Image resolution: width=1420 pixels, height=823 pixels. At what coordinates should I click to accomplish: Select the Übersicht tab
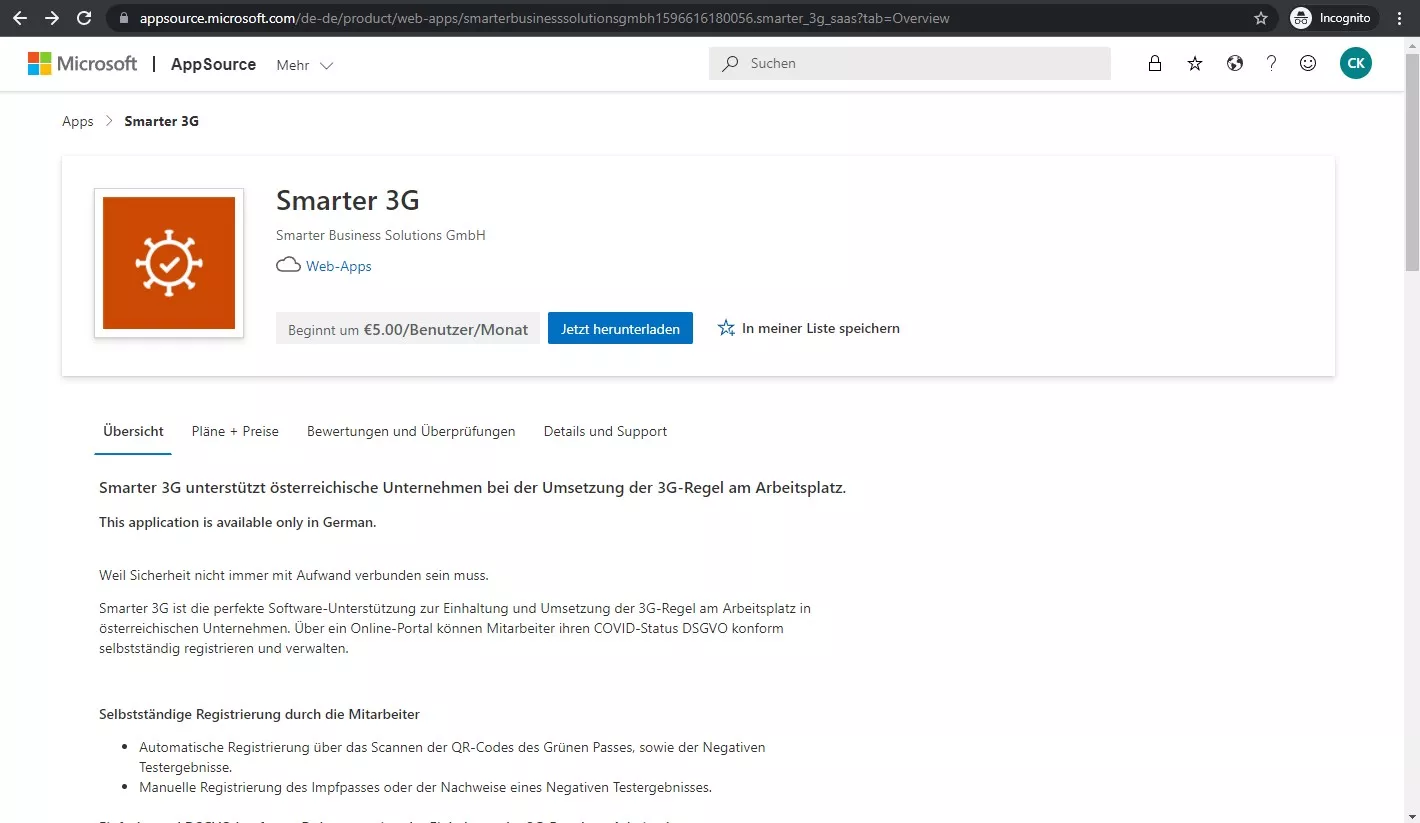click(x=133, y=431)
